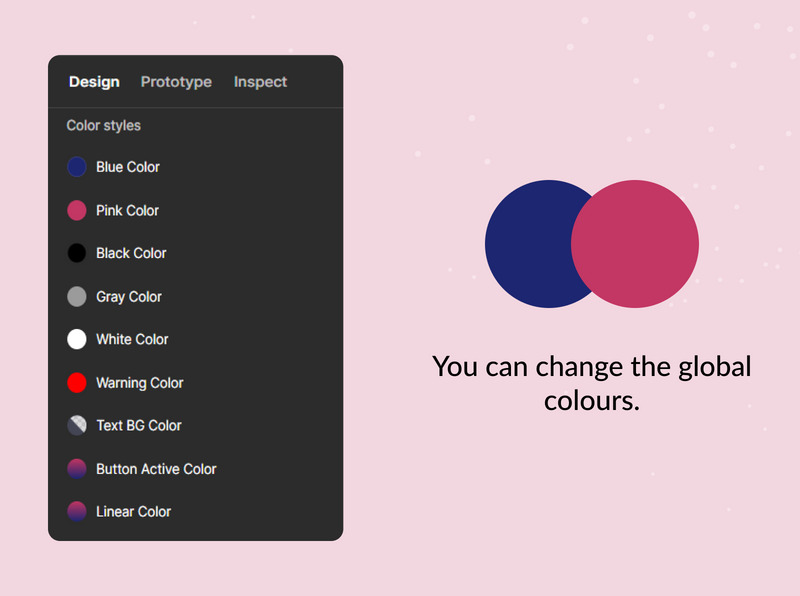Screen dimensions: 800x596
Task: Click the large dark blue circle
Action: (525, 244)
